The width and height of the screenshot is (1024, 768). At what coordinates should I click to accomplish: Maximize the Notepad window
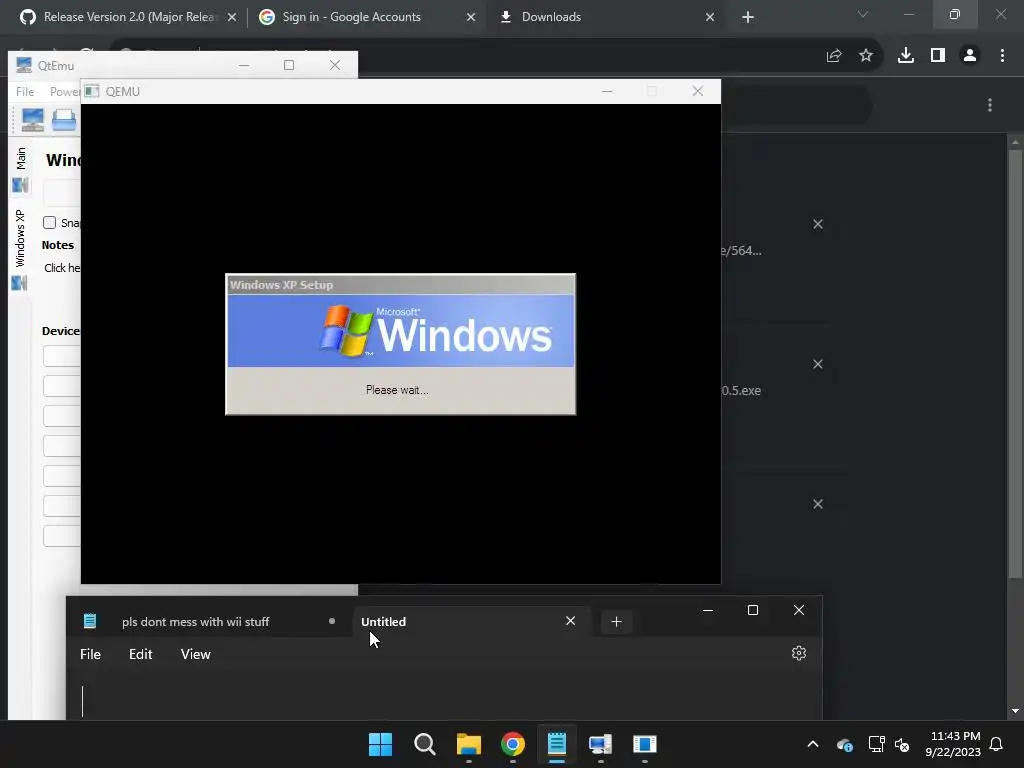pyautogui.click(x=753, y=610)
